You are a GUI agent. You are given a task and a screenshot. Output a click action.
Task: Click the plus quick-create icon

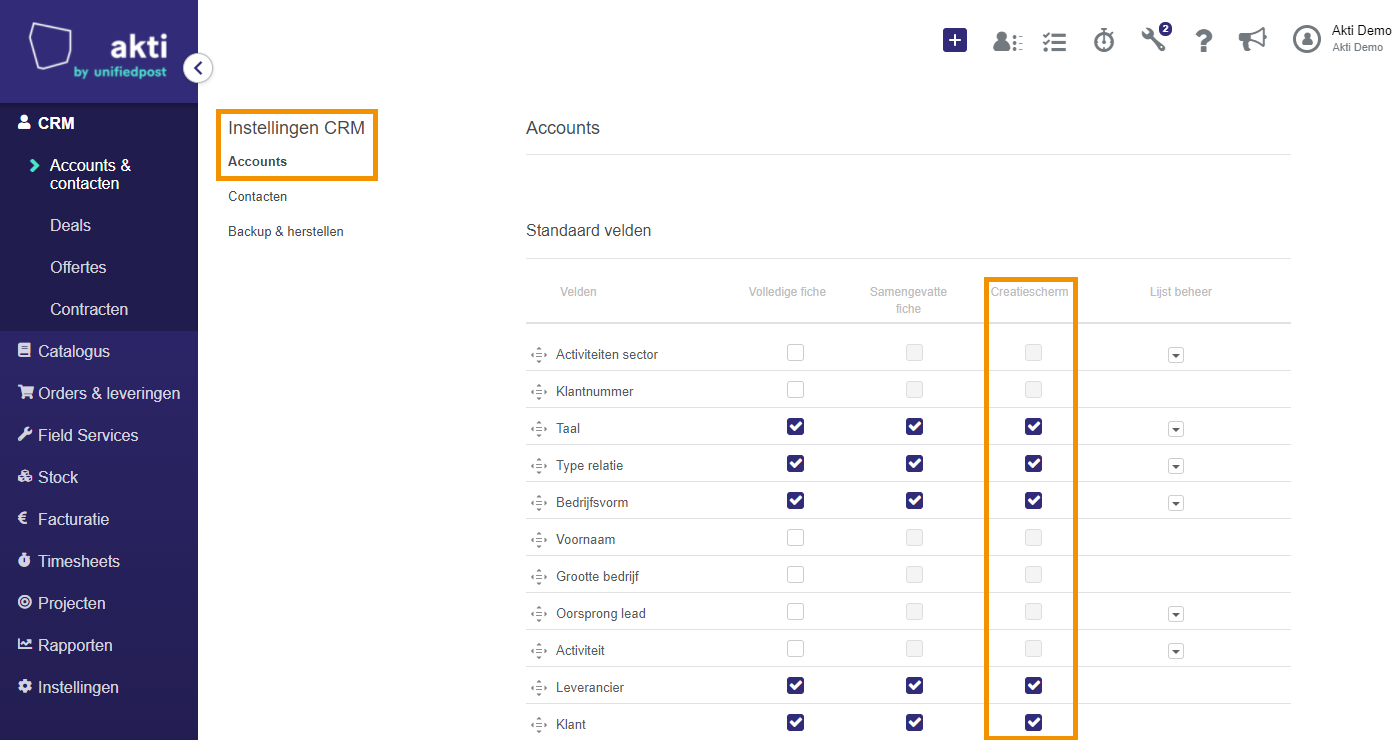955,40
